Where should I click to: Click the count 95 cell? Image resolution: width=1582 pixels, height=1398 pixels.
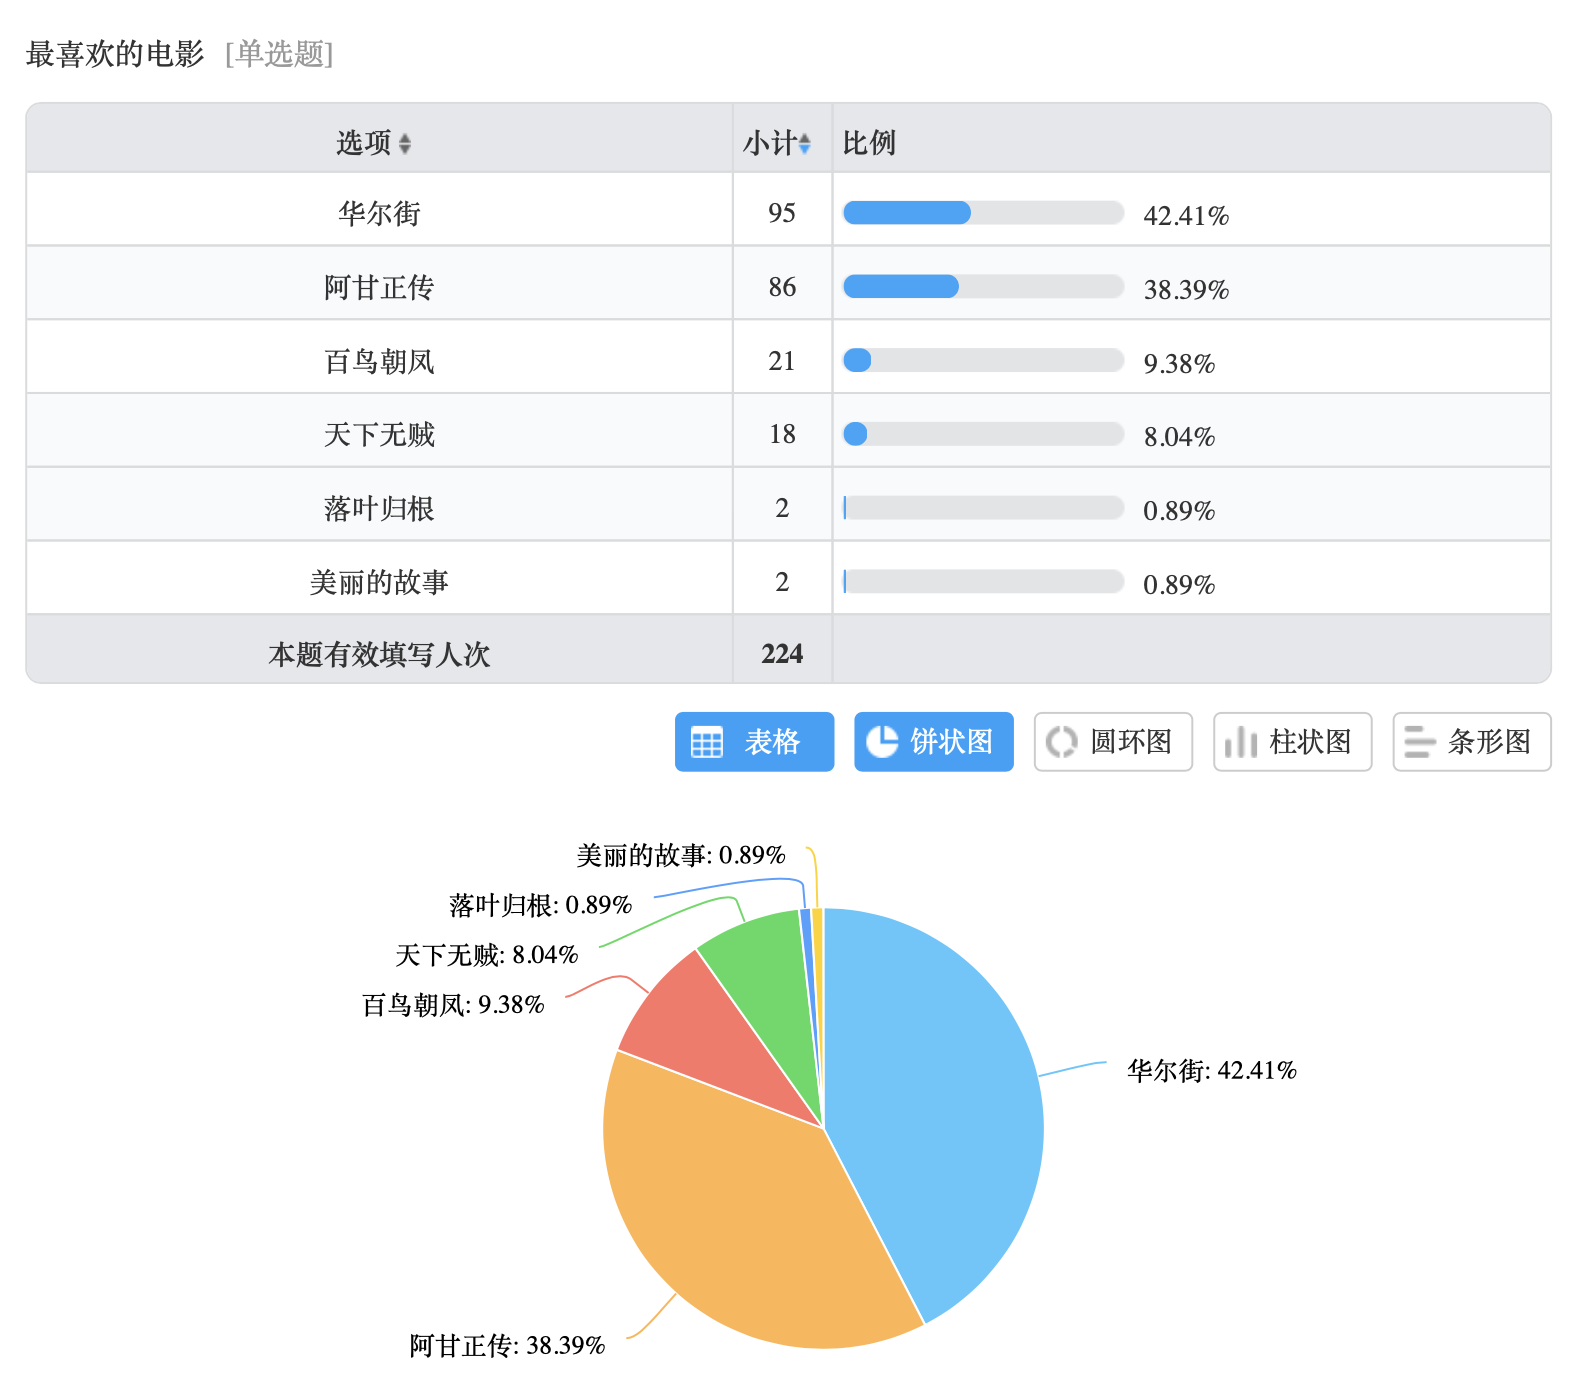point(782,209)
